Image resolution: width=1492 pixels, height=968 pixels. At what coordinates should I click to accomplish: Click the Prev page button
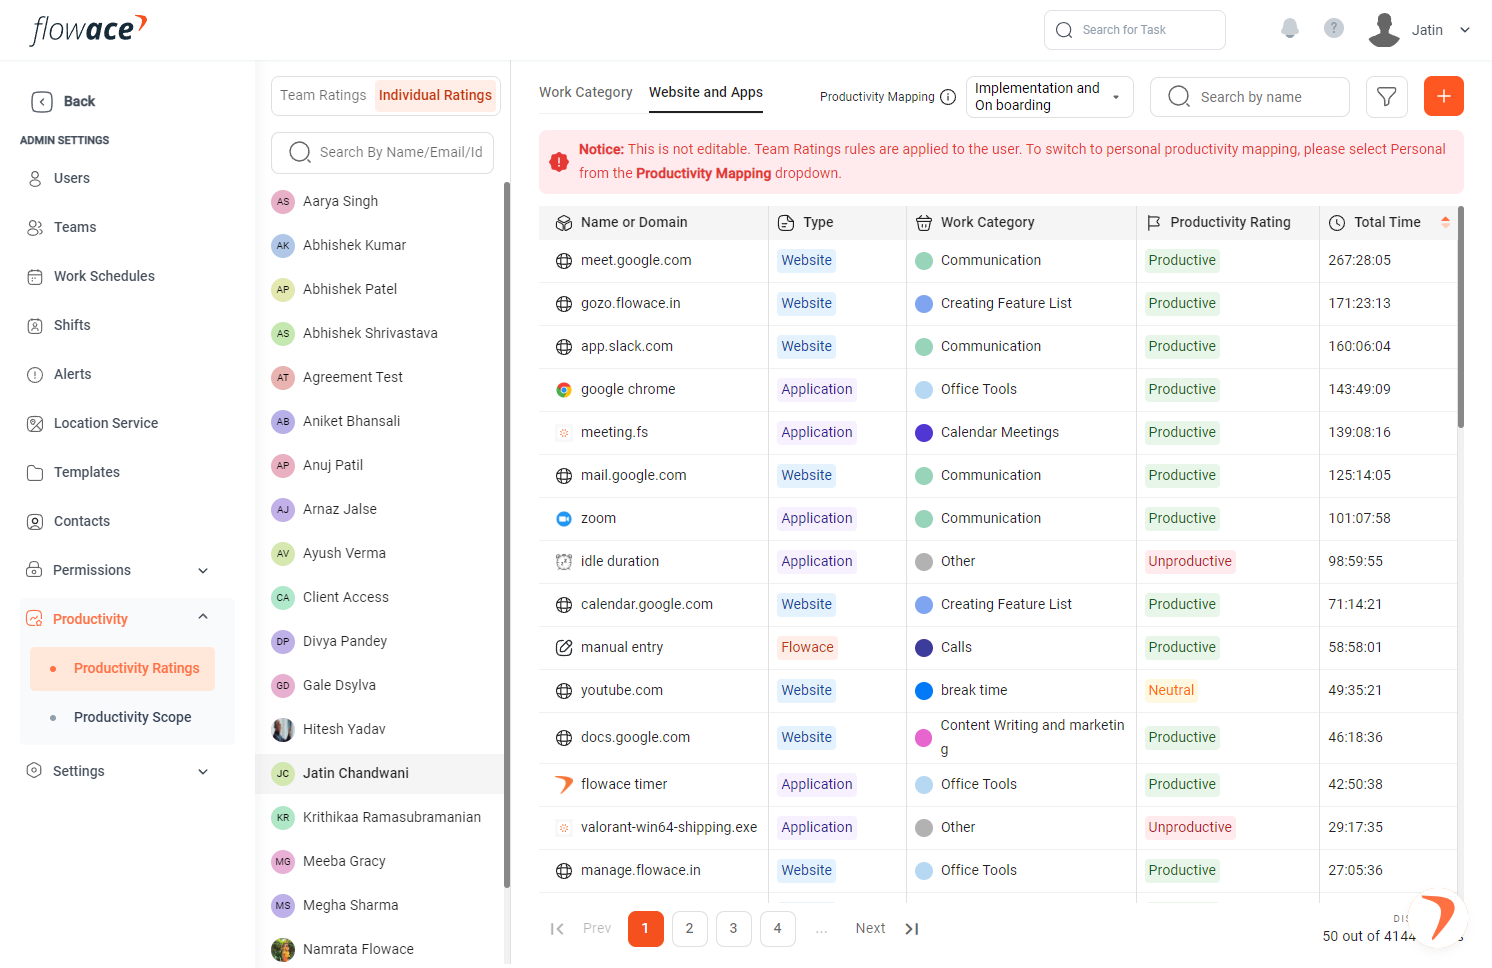pos(597,929)
